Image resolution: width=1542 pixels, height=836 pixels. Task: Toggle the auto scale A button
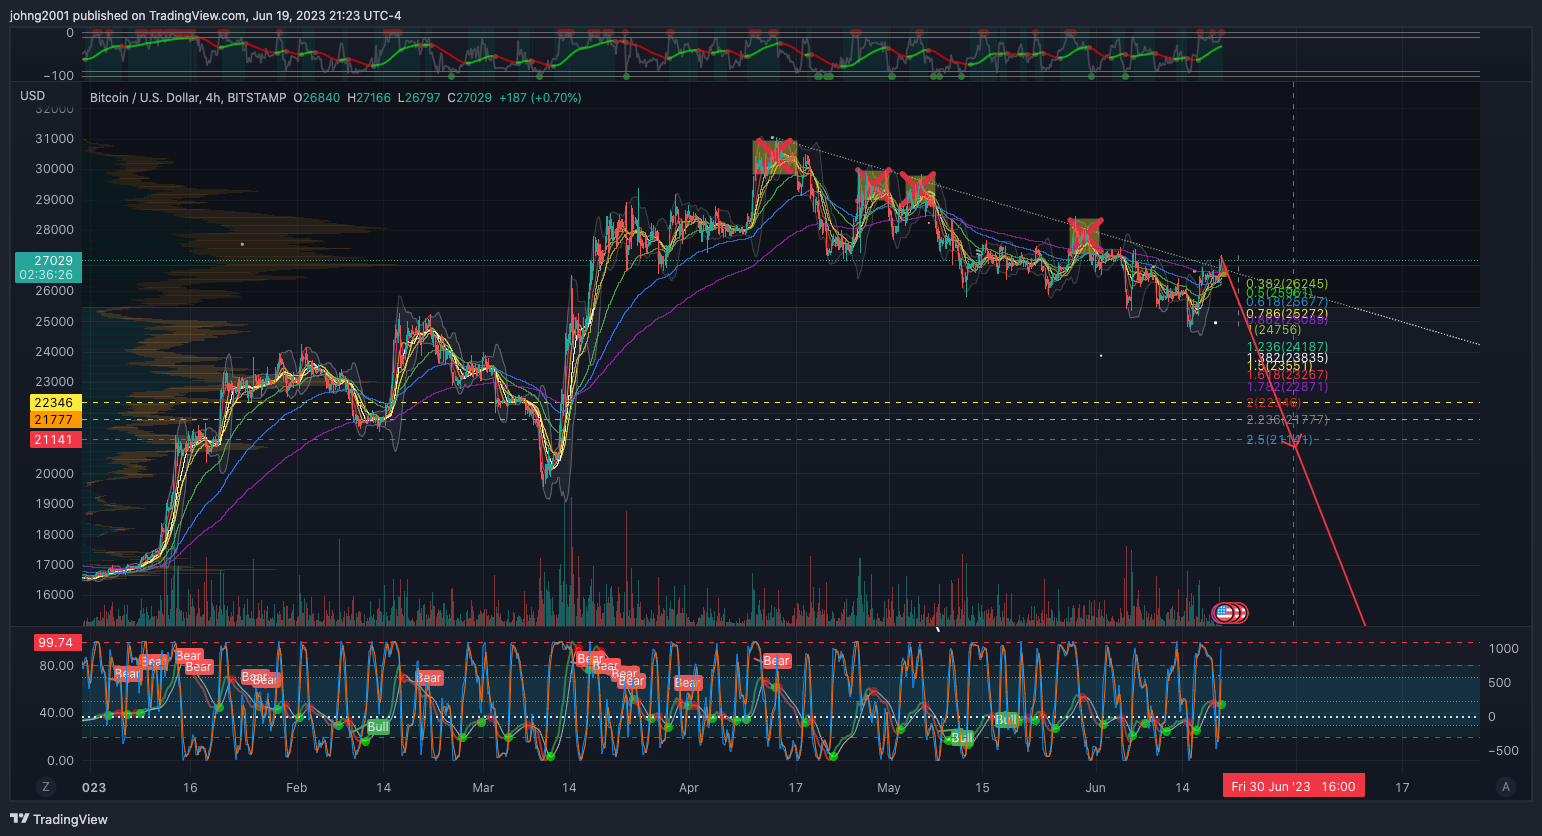click(x=1506, y=787)
